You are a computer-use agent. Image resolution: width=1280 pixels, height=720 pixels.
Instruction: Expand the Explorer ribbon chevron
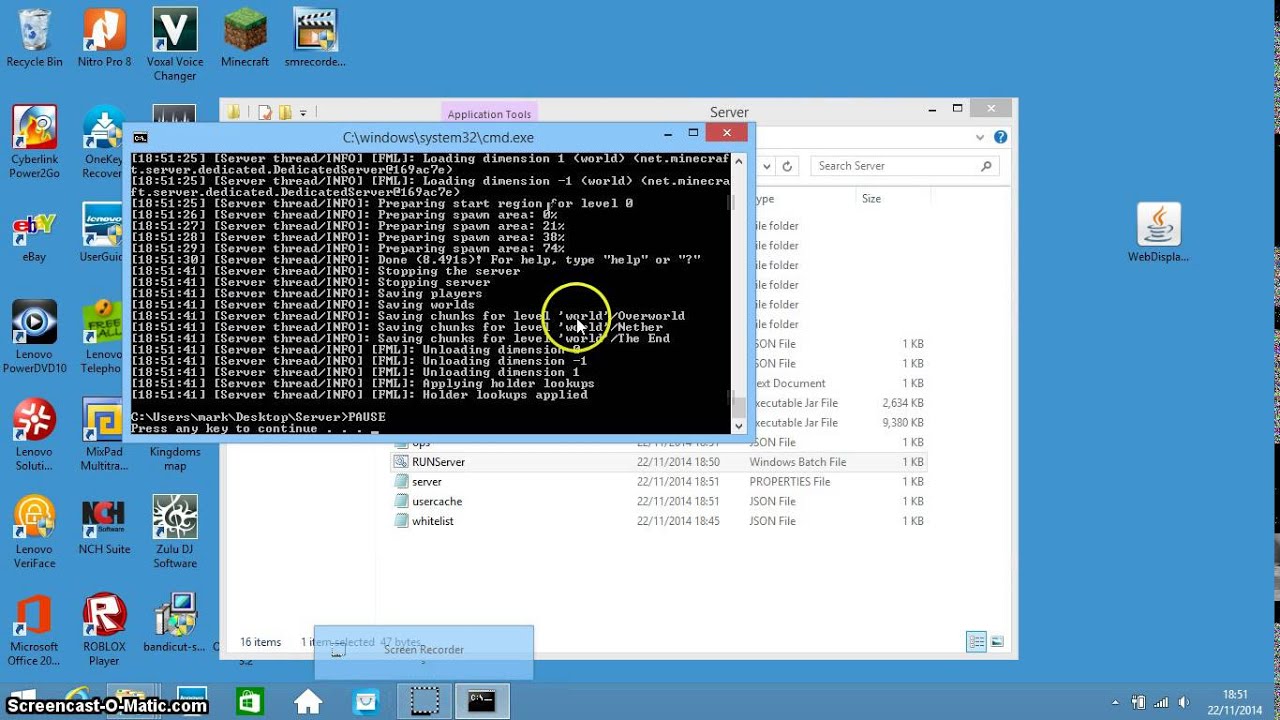pyautogui.click(x=980, y=137)
